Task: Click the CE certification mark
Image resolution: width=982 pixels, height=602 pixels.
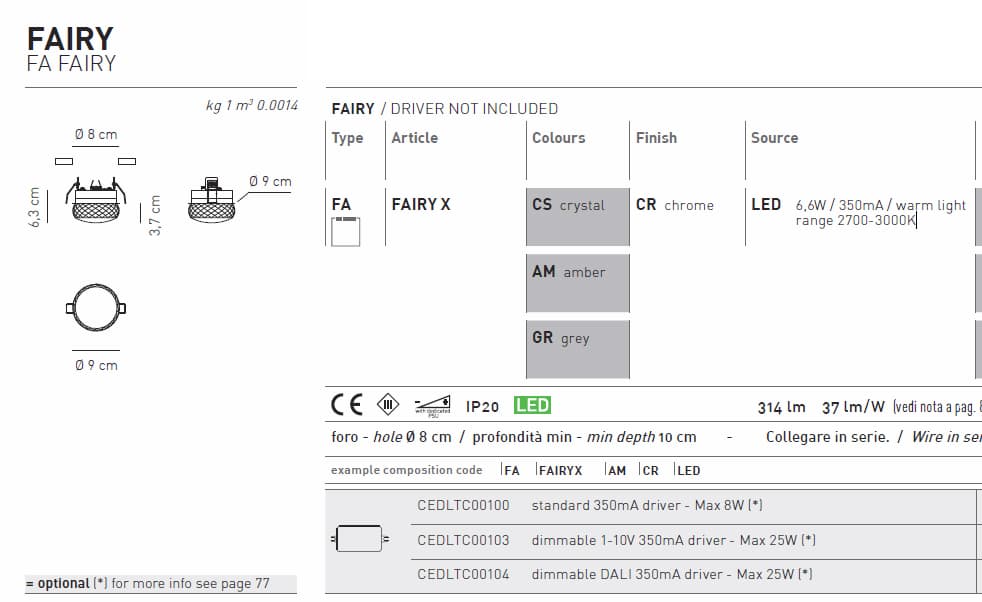Action: click(x=345, y=404)
